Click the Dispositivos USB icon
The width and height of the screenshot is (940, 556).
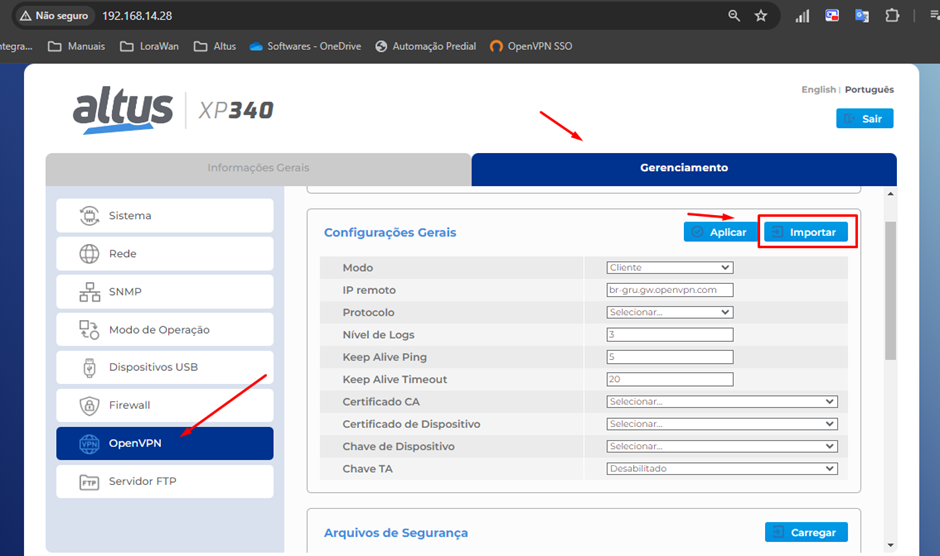[89, 367]
